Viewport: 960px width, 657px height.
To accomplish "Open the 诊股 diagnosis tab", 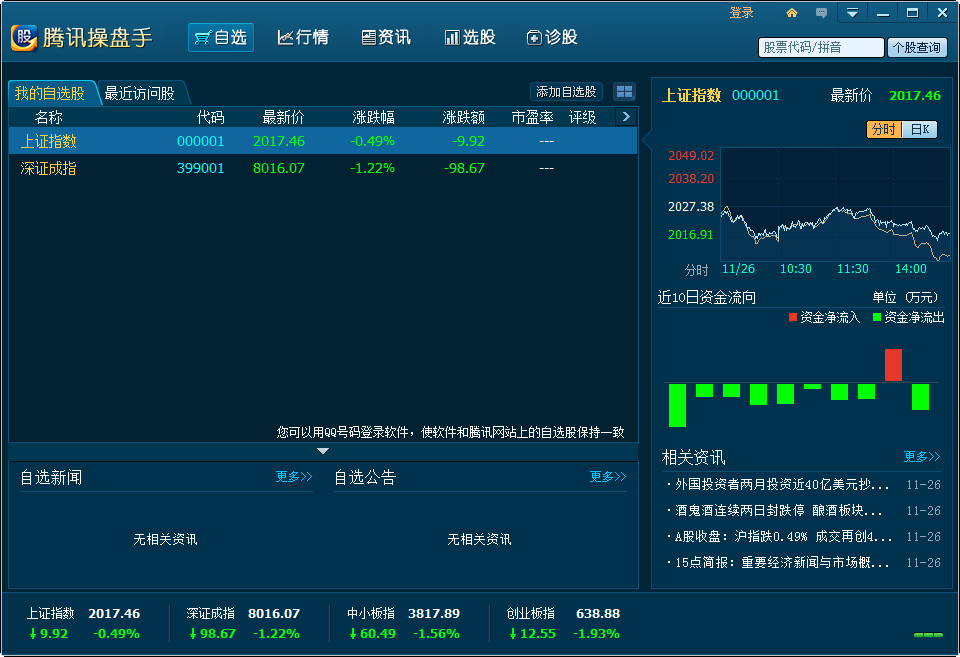I will pyautogui.click(x=552, y=37).
